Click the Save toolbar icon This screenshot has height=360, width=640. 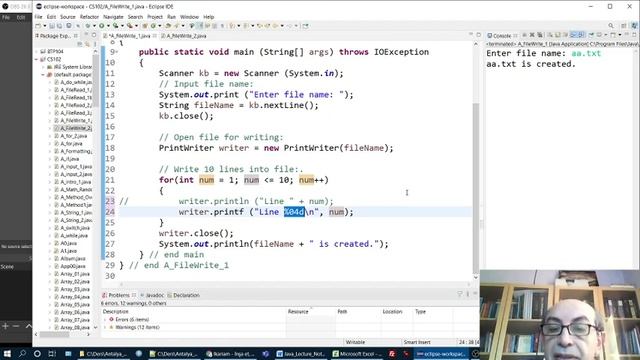click(52, 26)
